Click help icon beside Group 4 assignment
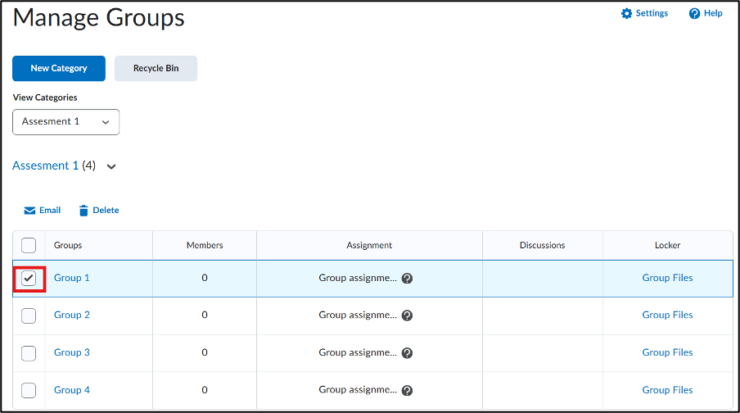Viewport: 740px width, 413px height. click(x=407, y=391)
